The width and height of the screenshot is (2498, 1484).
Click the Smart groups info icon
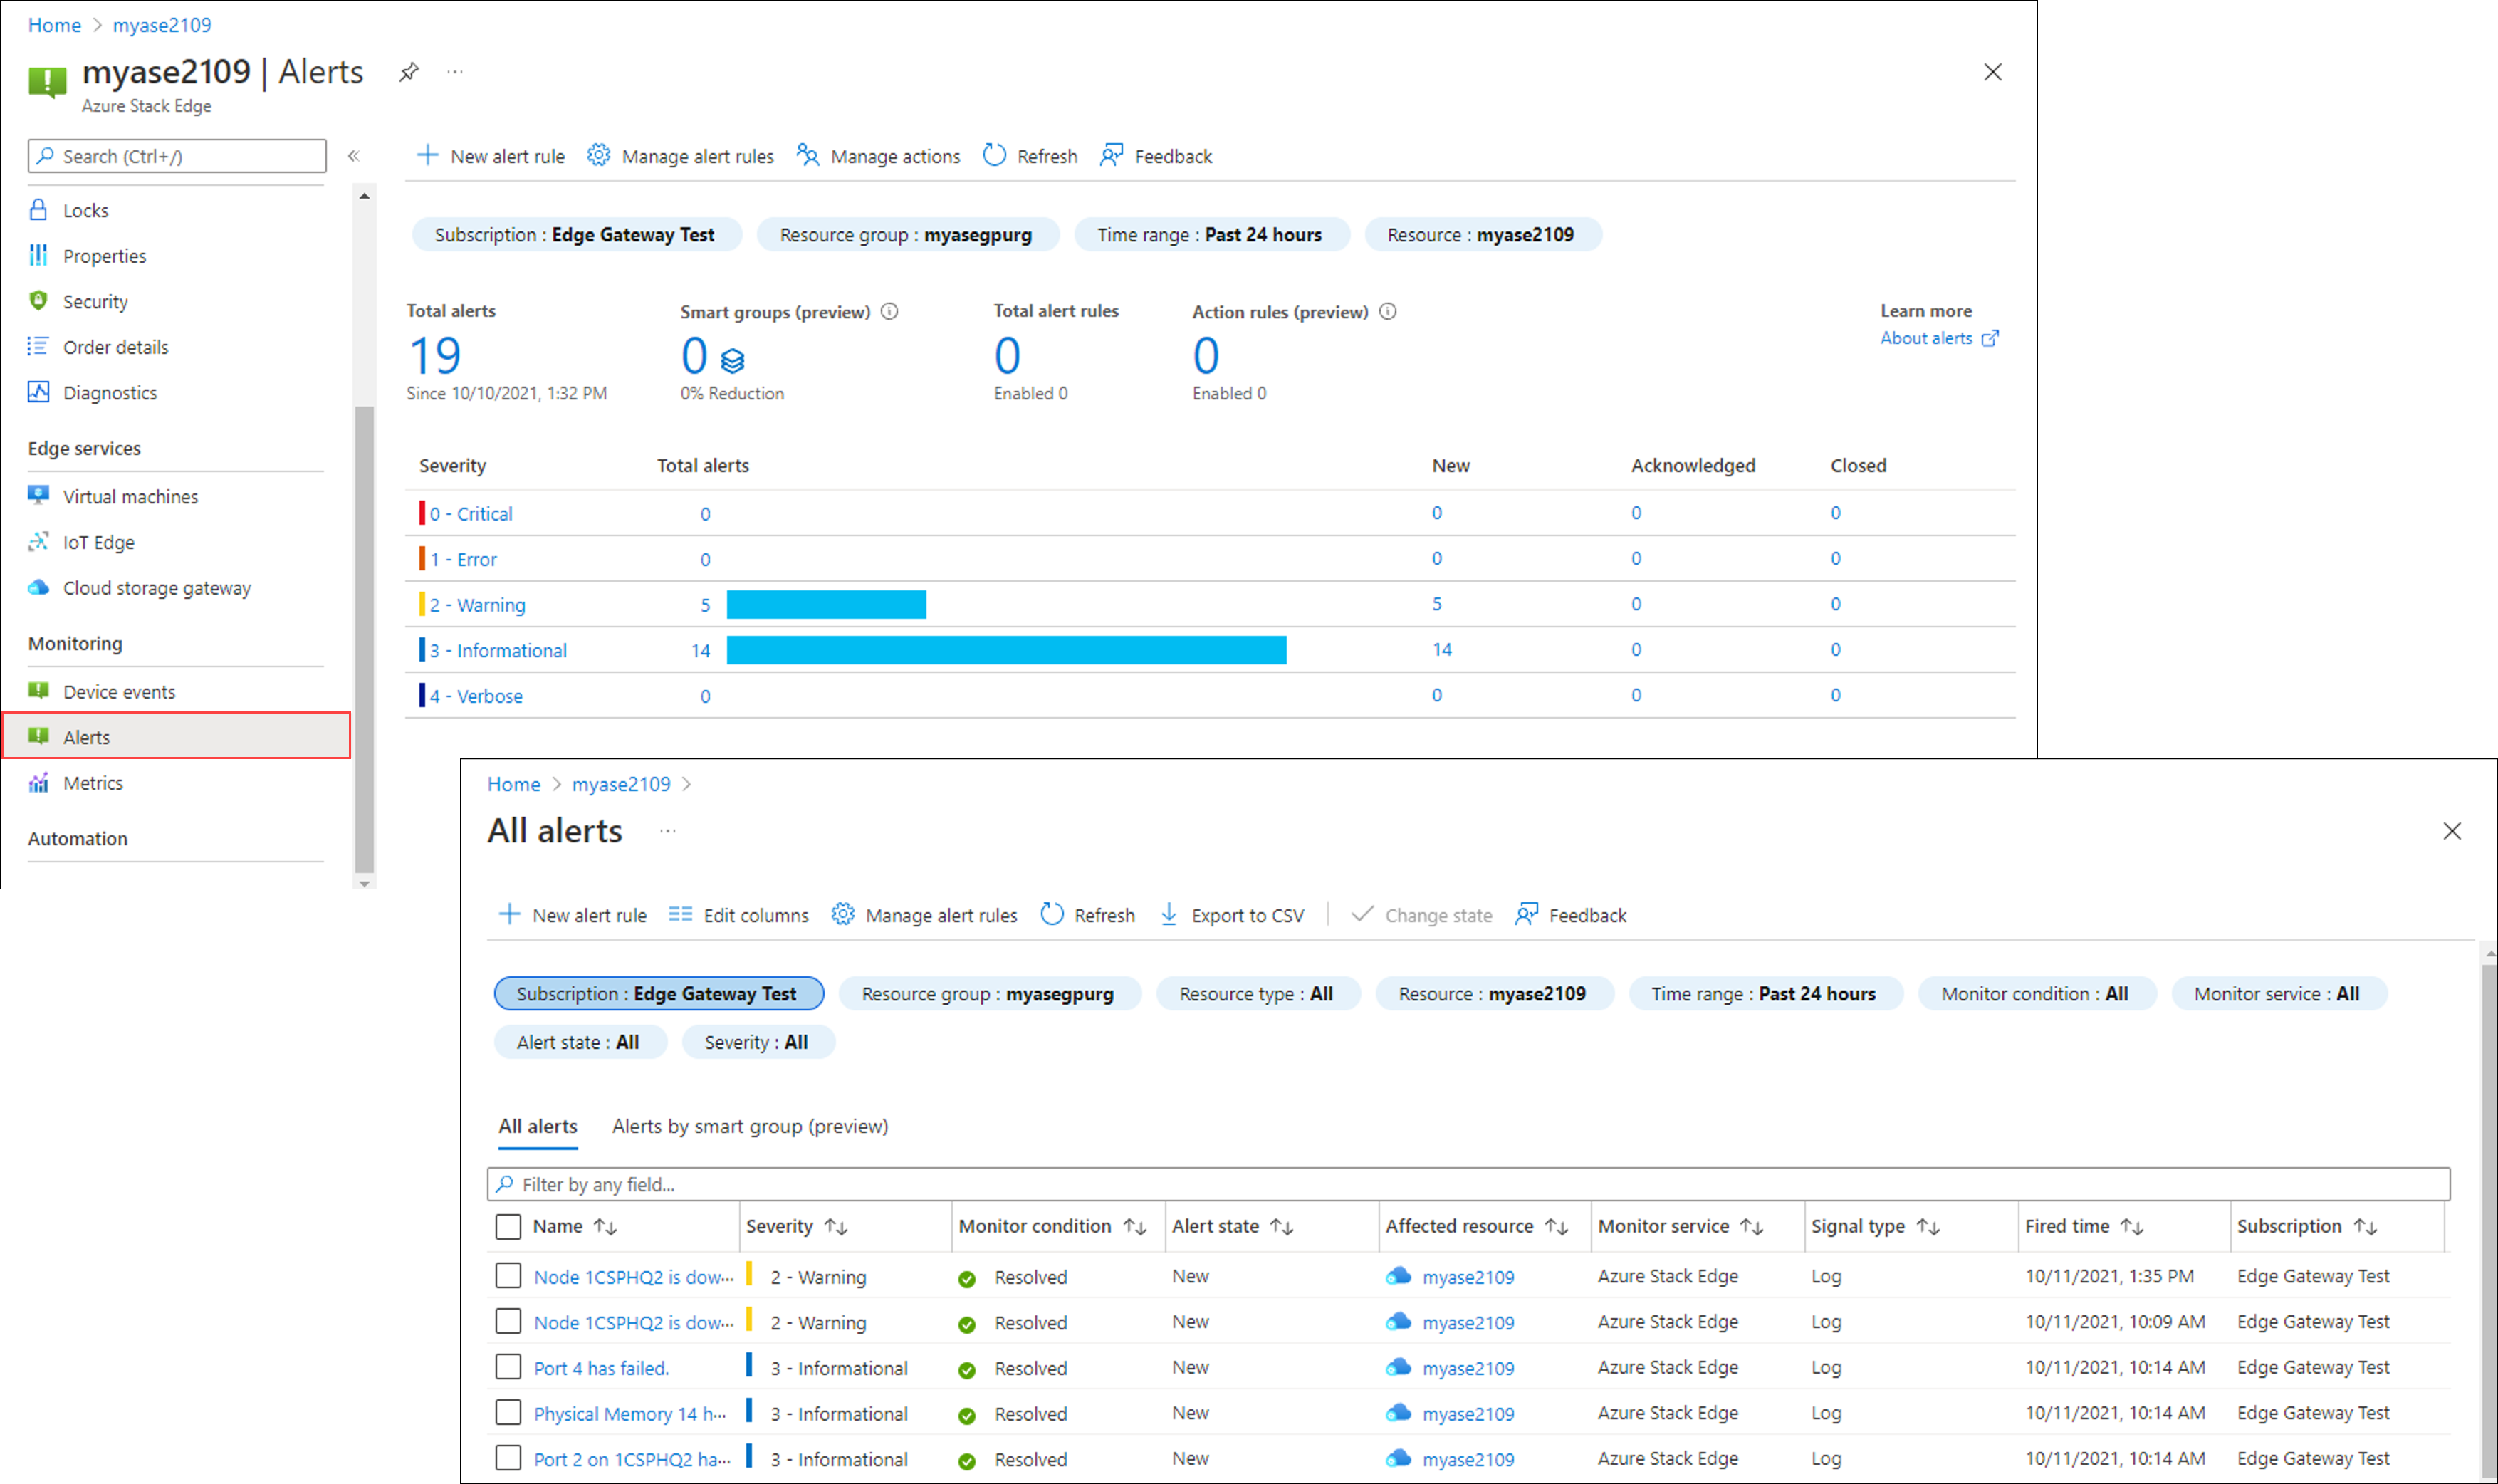point(889,311)
